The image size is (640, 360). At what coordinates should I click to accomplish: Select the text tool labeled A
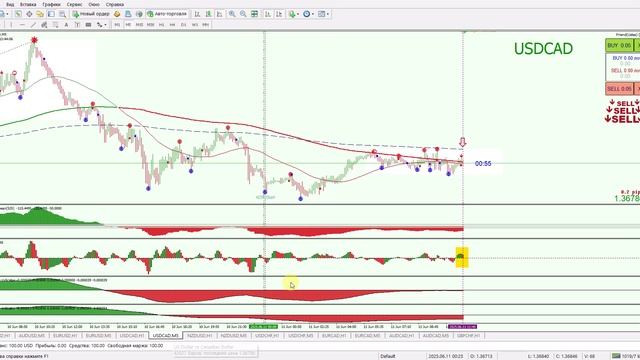coord(66,25)
